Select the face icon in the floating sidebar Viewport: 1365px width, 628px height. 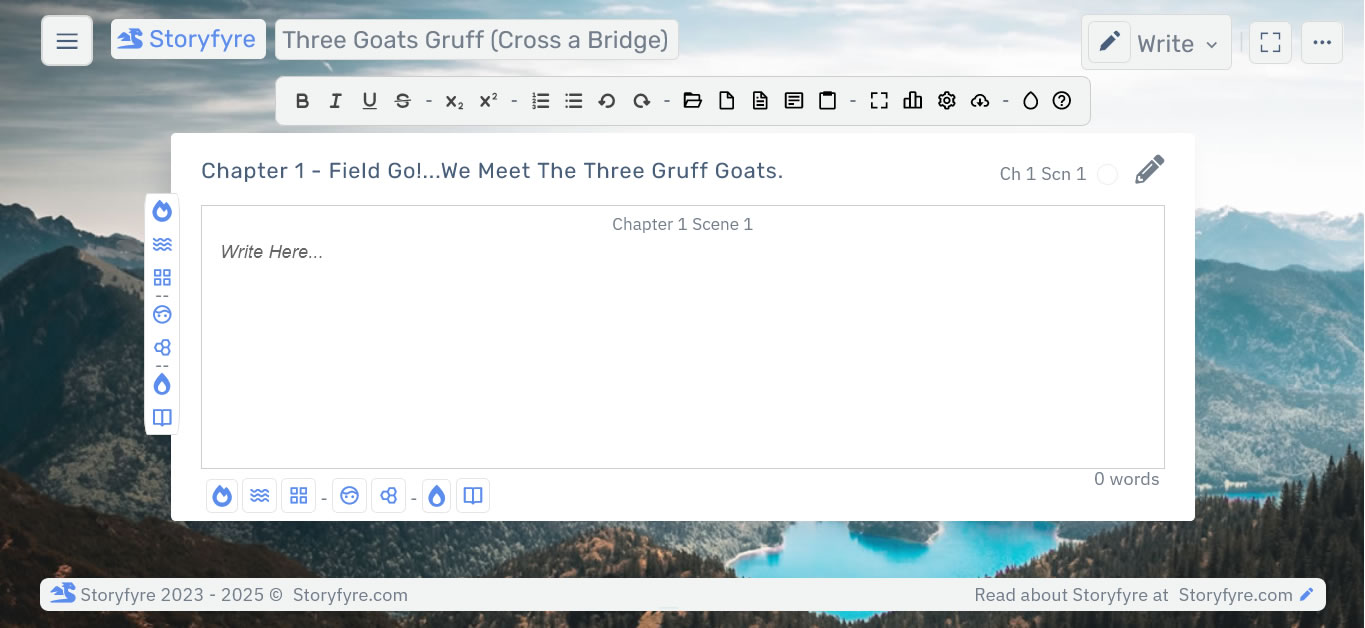point(162,314)
